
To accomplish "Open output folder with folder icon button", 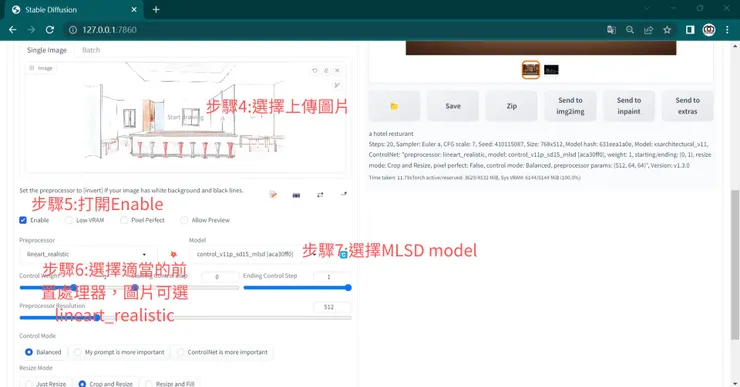I will (394, 106).
